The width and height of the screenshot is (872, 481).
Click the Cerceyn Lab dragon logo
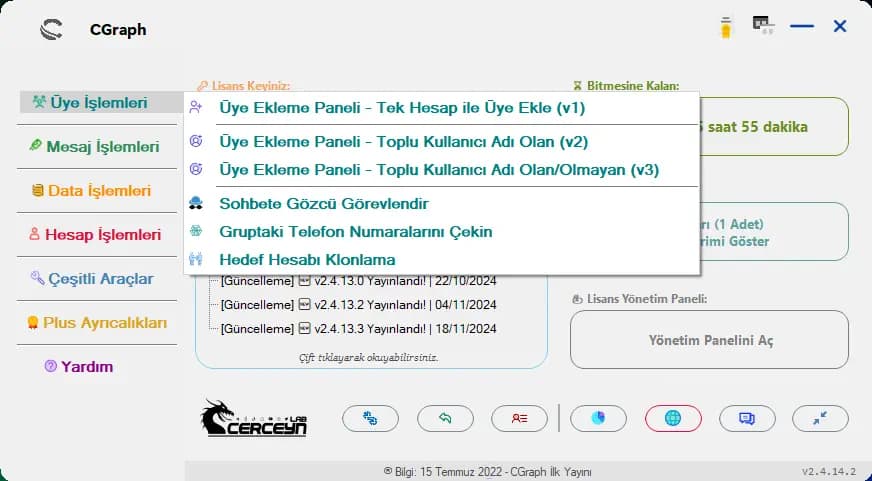point(254,418)
